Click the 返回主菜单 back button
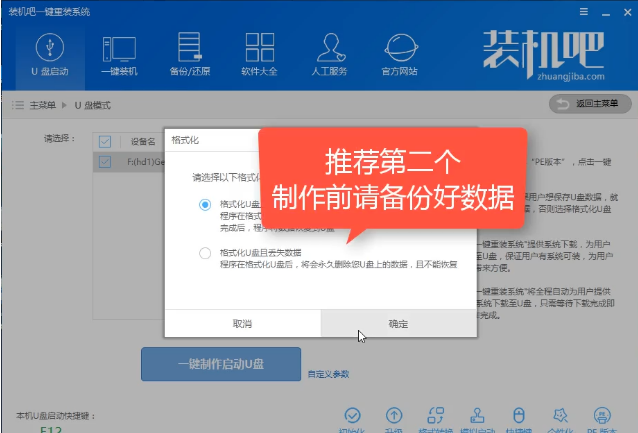The height and width of the screenshot is (433, 638). (590, 104)
